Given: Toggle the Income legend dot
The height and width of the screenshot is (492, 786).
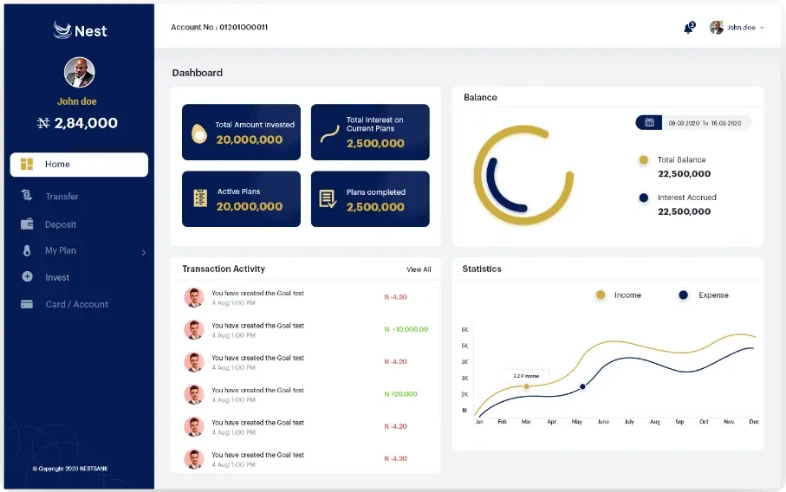Looking at the screenshot, I should coord(600,295).
